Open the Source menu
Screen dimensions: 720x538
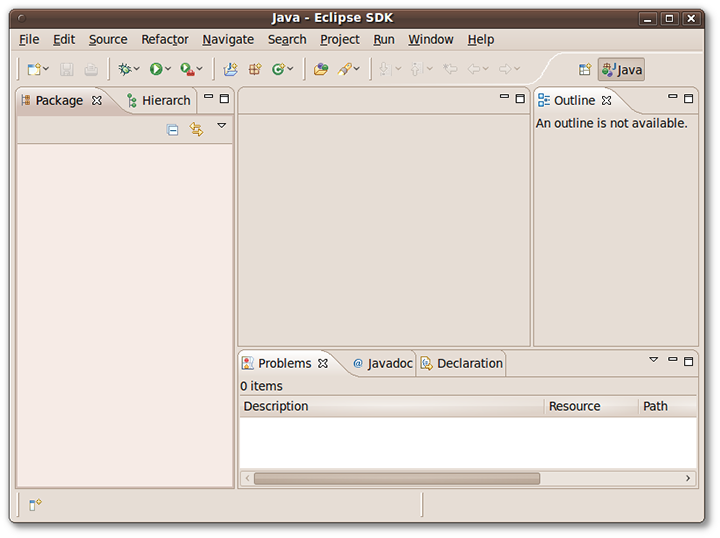point(108,40)
